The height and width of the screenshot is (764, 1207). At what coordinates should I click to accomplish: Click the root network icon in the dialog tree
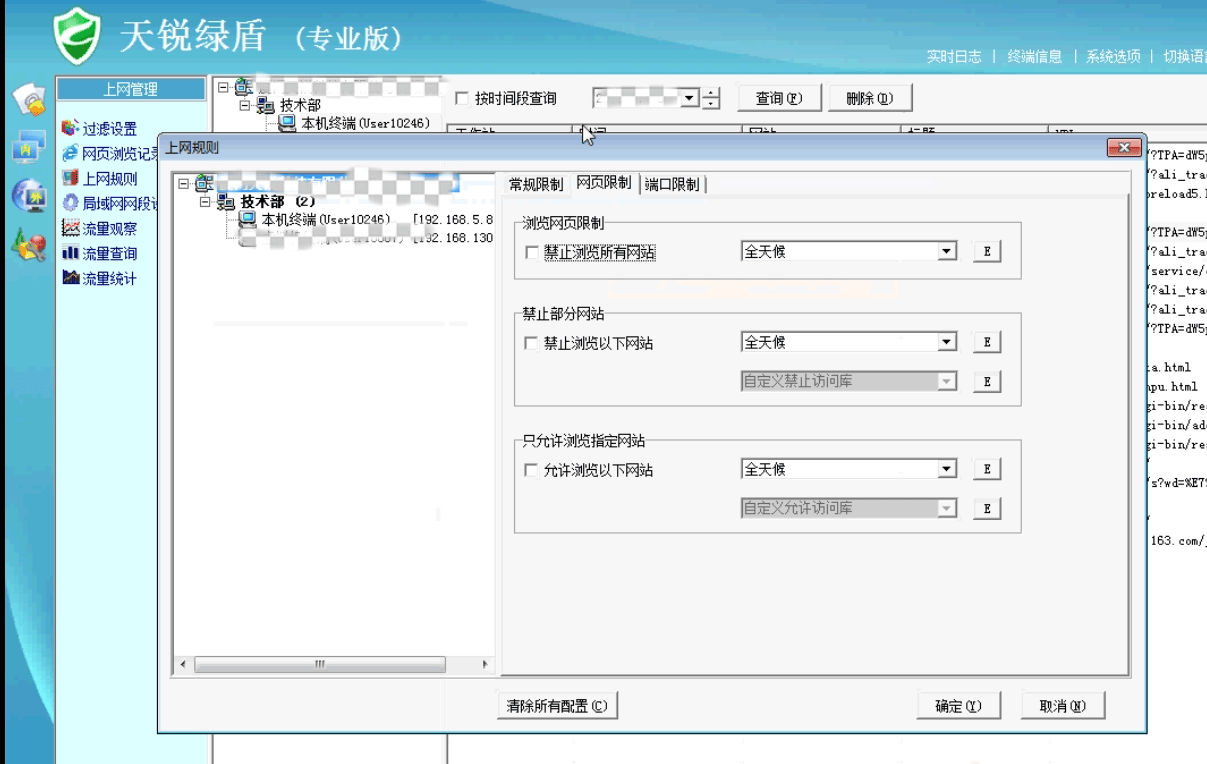click(204, 183)
